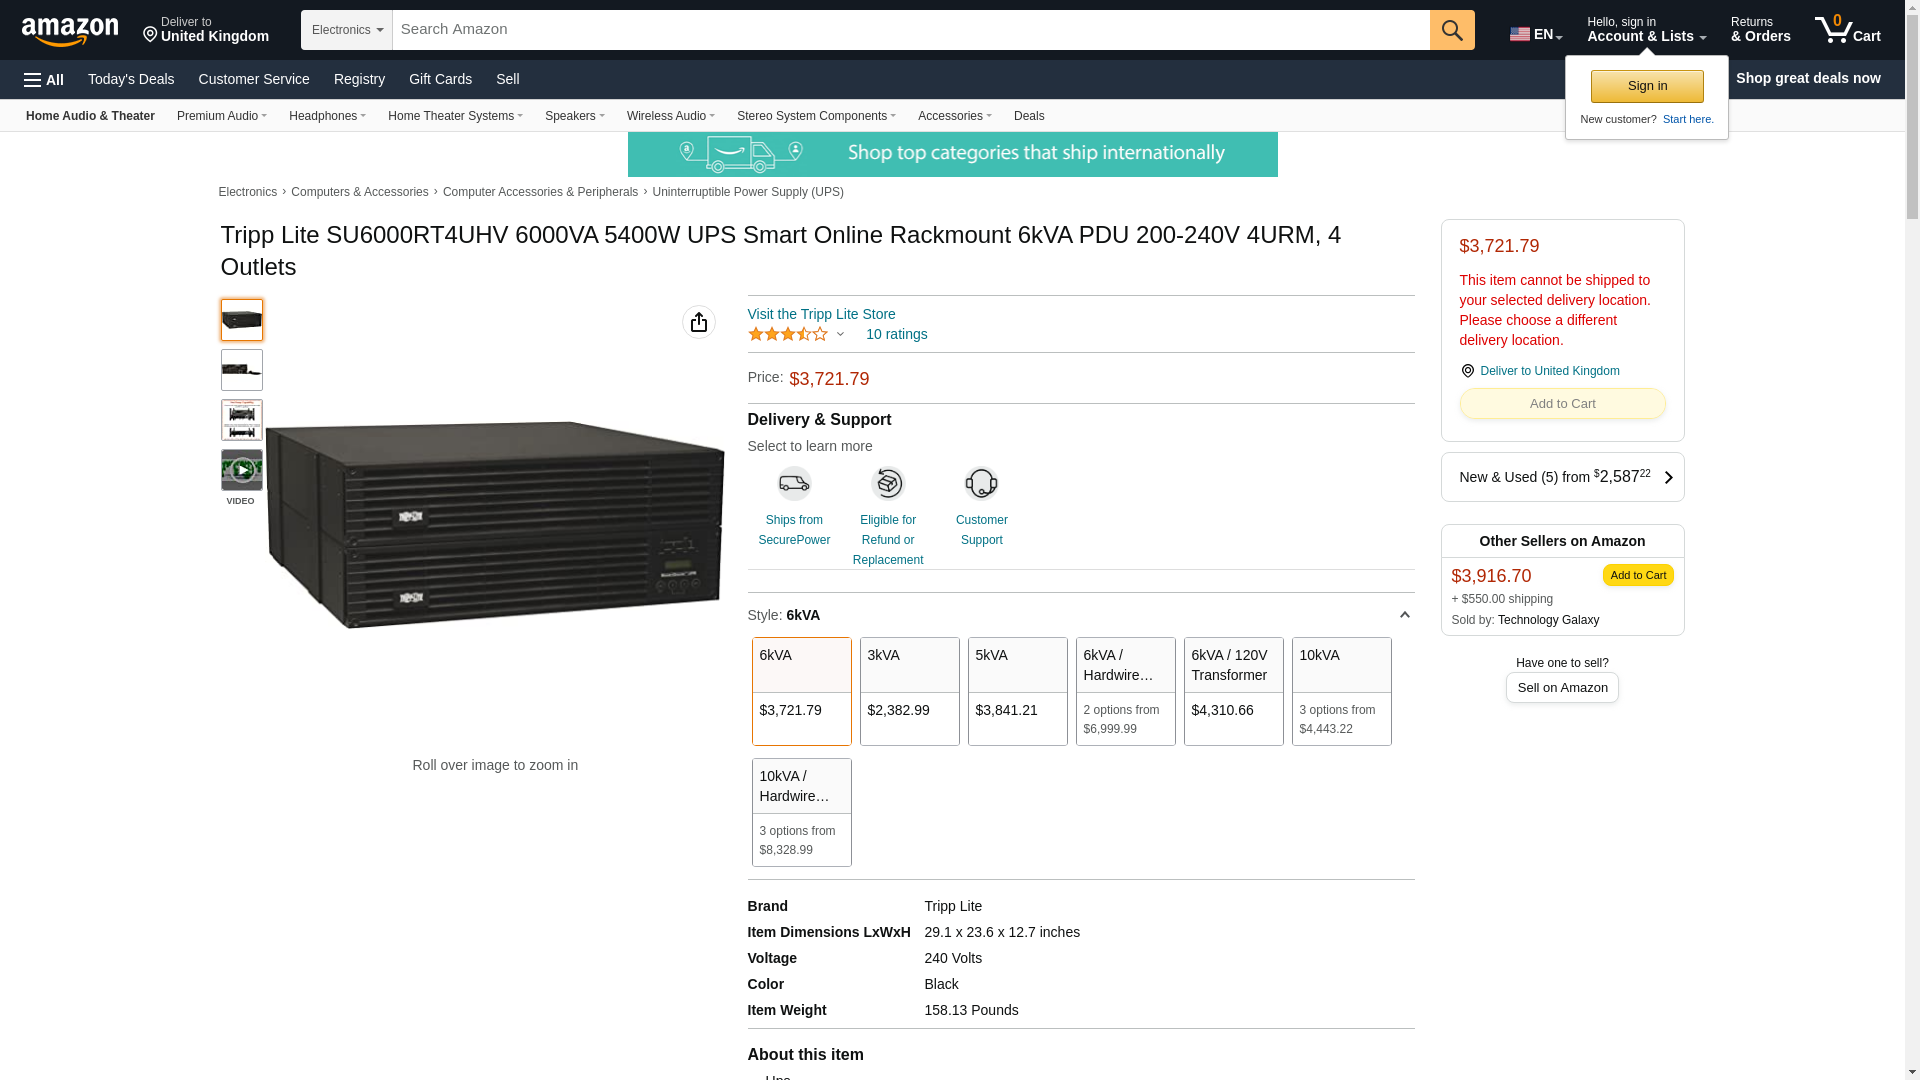This screenshot has height=1080, width=1920.
Task: Click the Customer Support headset icon
Action: [x=981, y=484]
